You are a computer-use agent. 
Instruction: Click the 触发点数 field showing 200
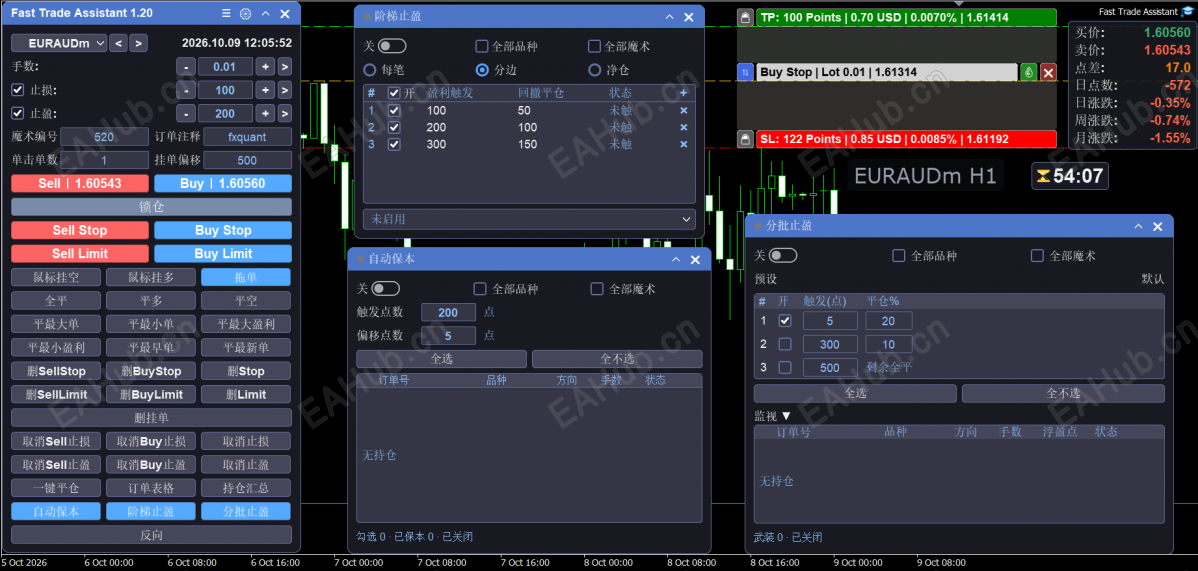click(x=448, y=312)
